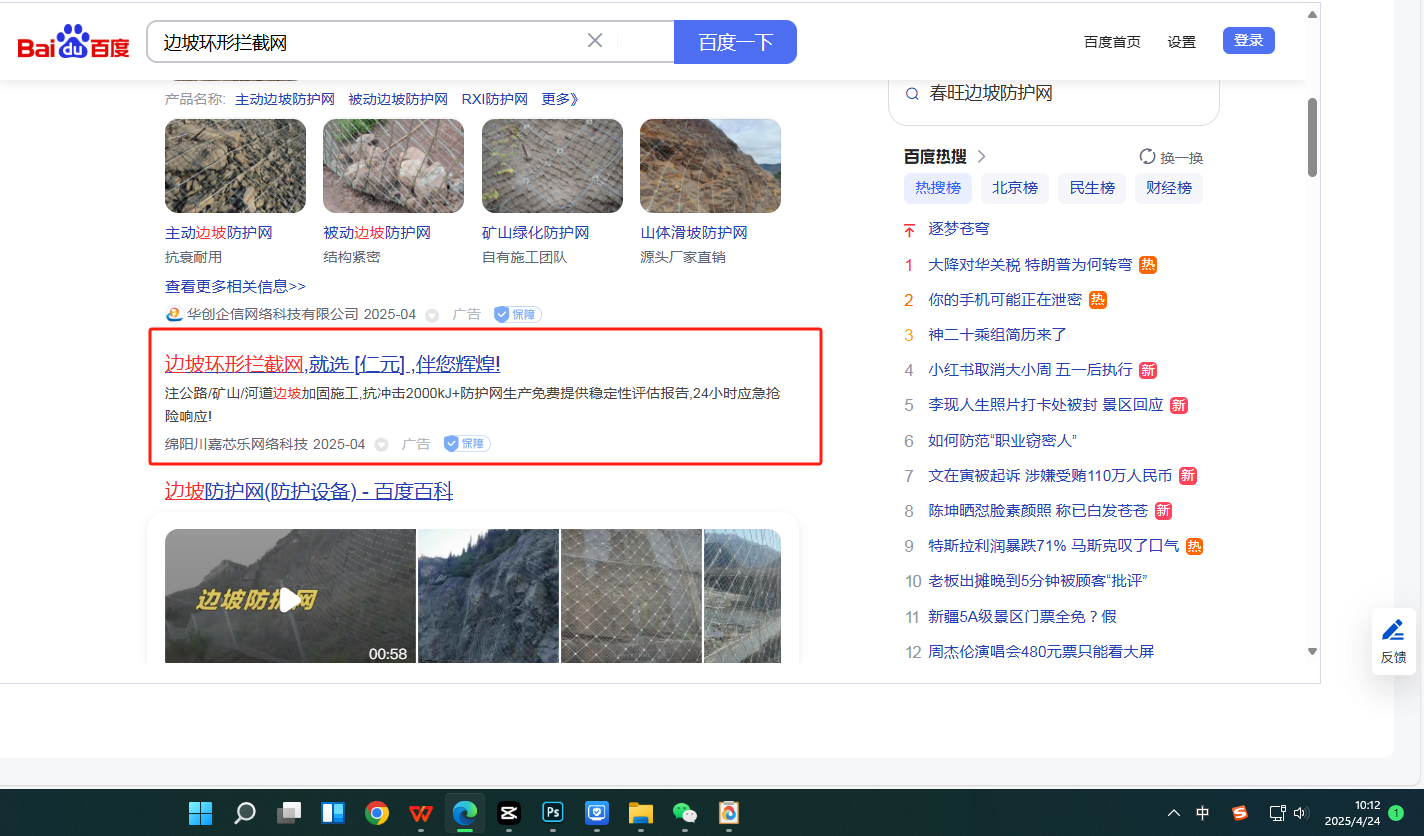Open hot search 特斯拉利润暴跌71% 马斯克叹了口气
Viewport: 1424px width, 836px height.
(x=1053, y=546)
